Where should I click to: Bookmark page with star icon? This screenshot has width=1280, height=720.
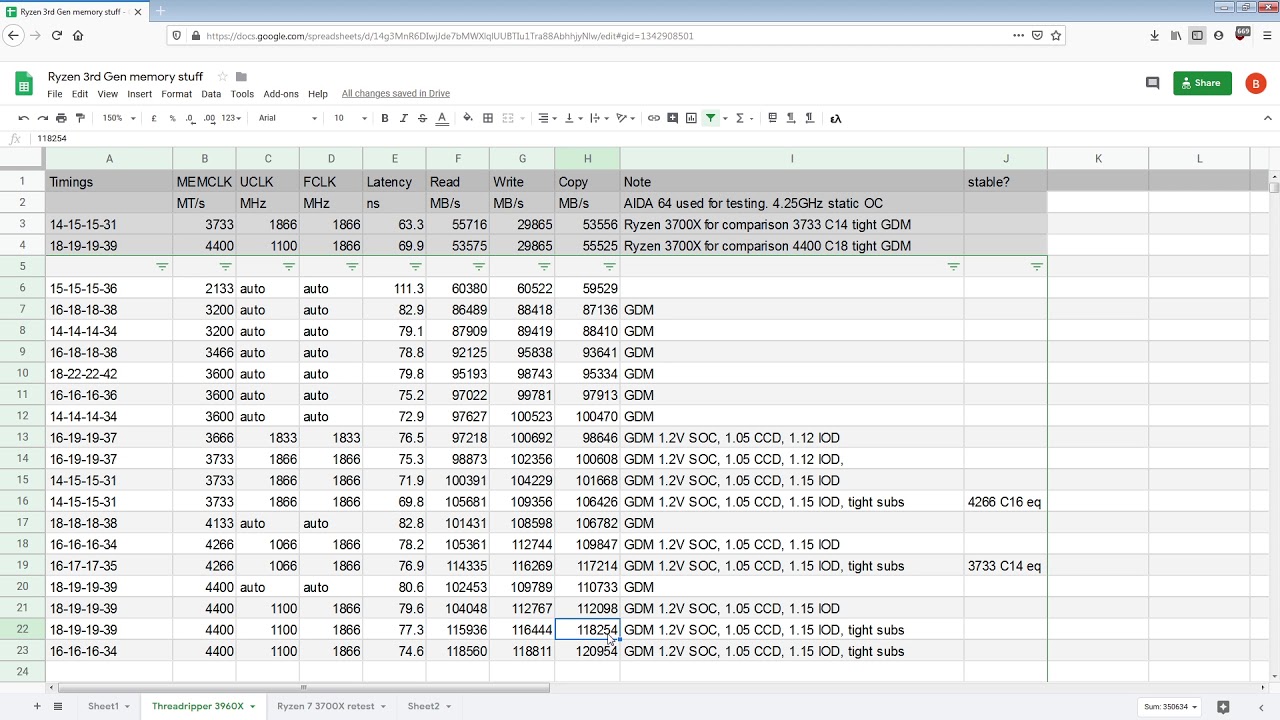click(1056, 35)
